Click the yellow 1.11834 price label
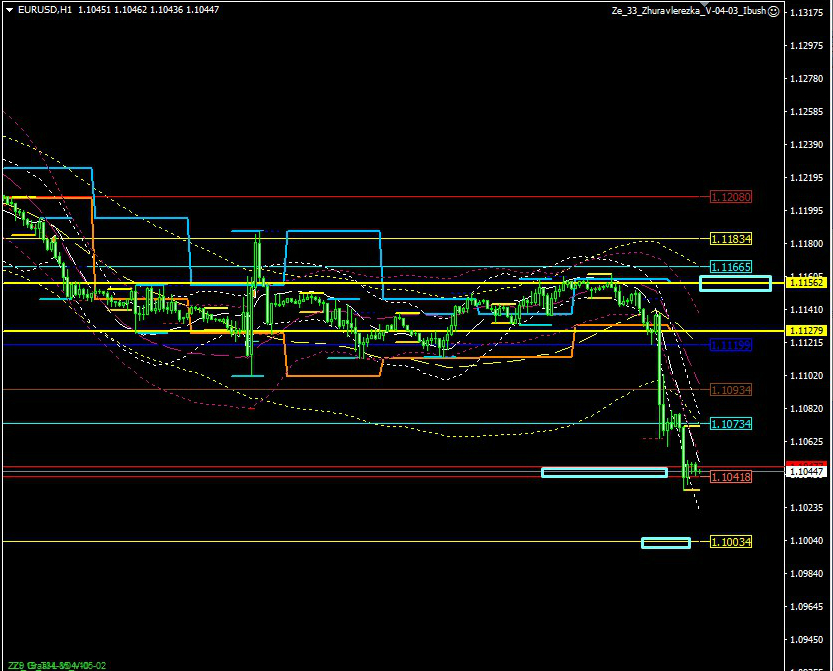This screenshot has width=833, height=671. tap(730, 239)
